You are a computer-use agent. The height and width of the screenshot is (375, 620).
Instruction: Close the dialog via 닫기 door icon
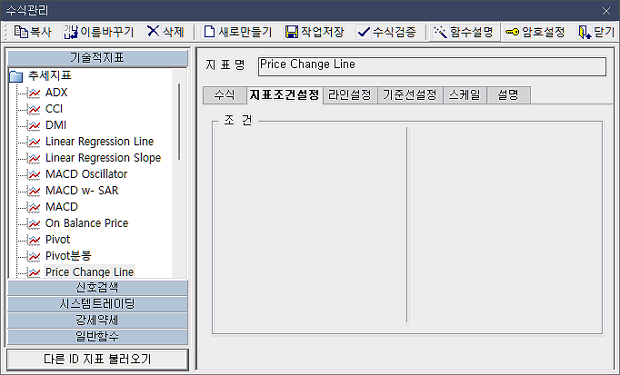[x=584, y=32]
